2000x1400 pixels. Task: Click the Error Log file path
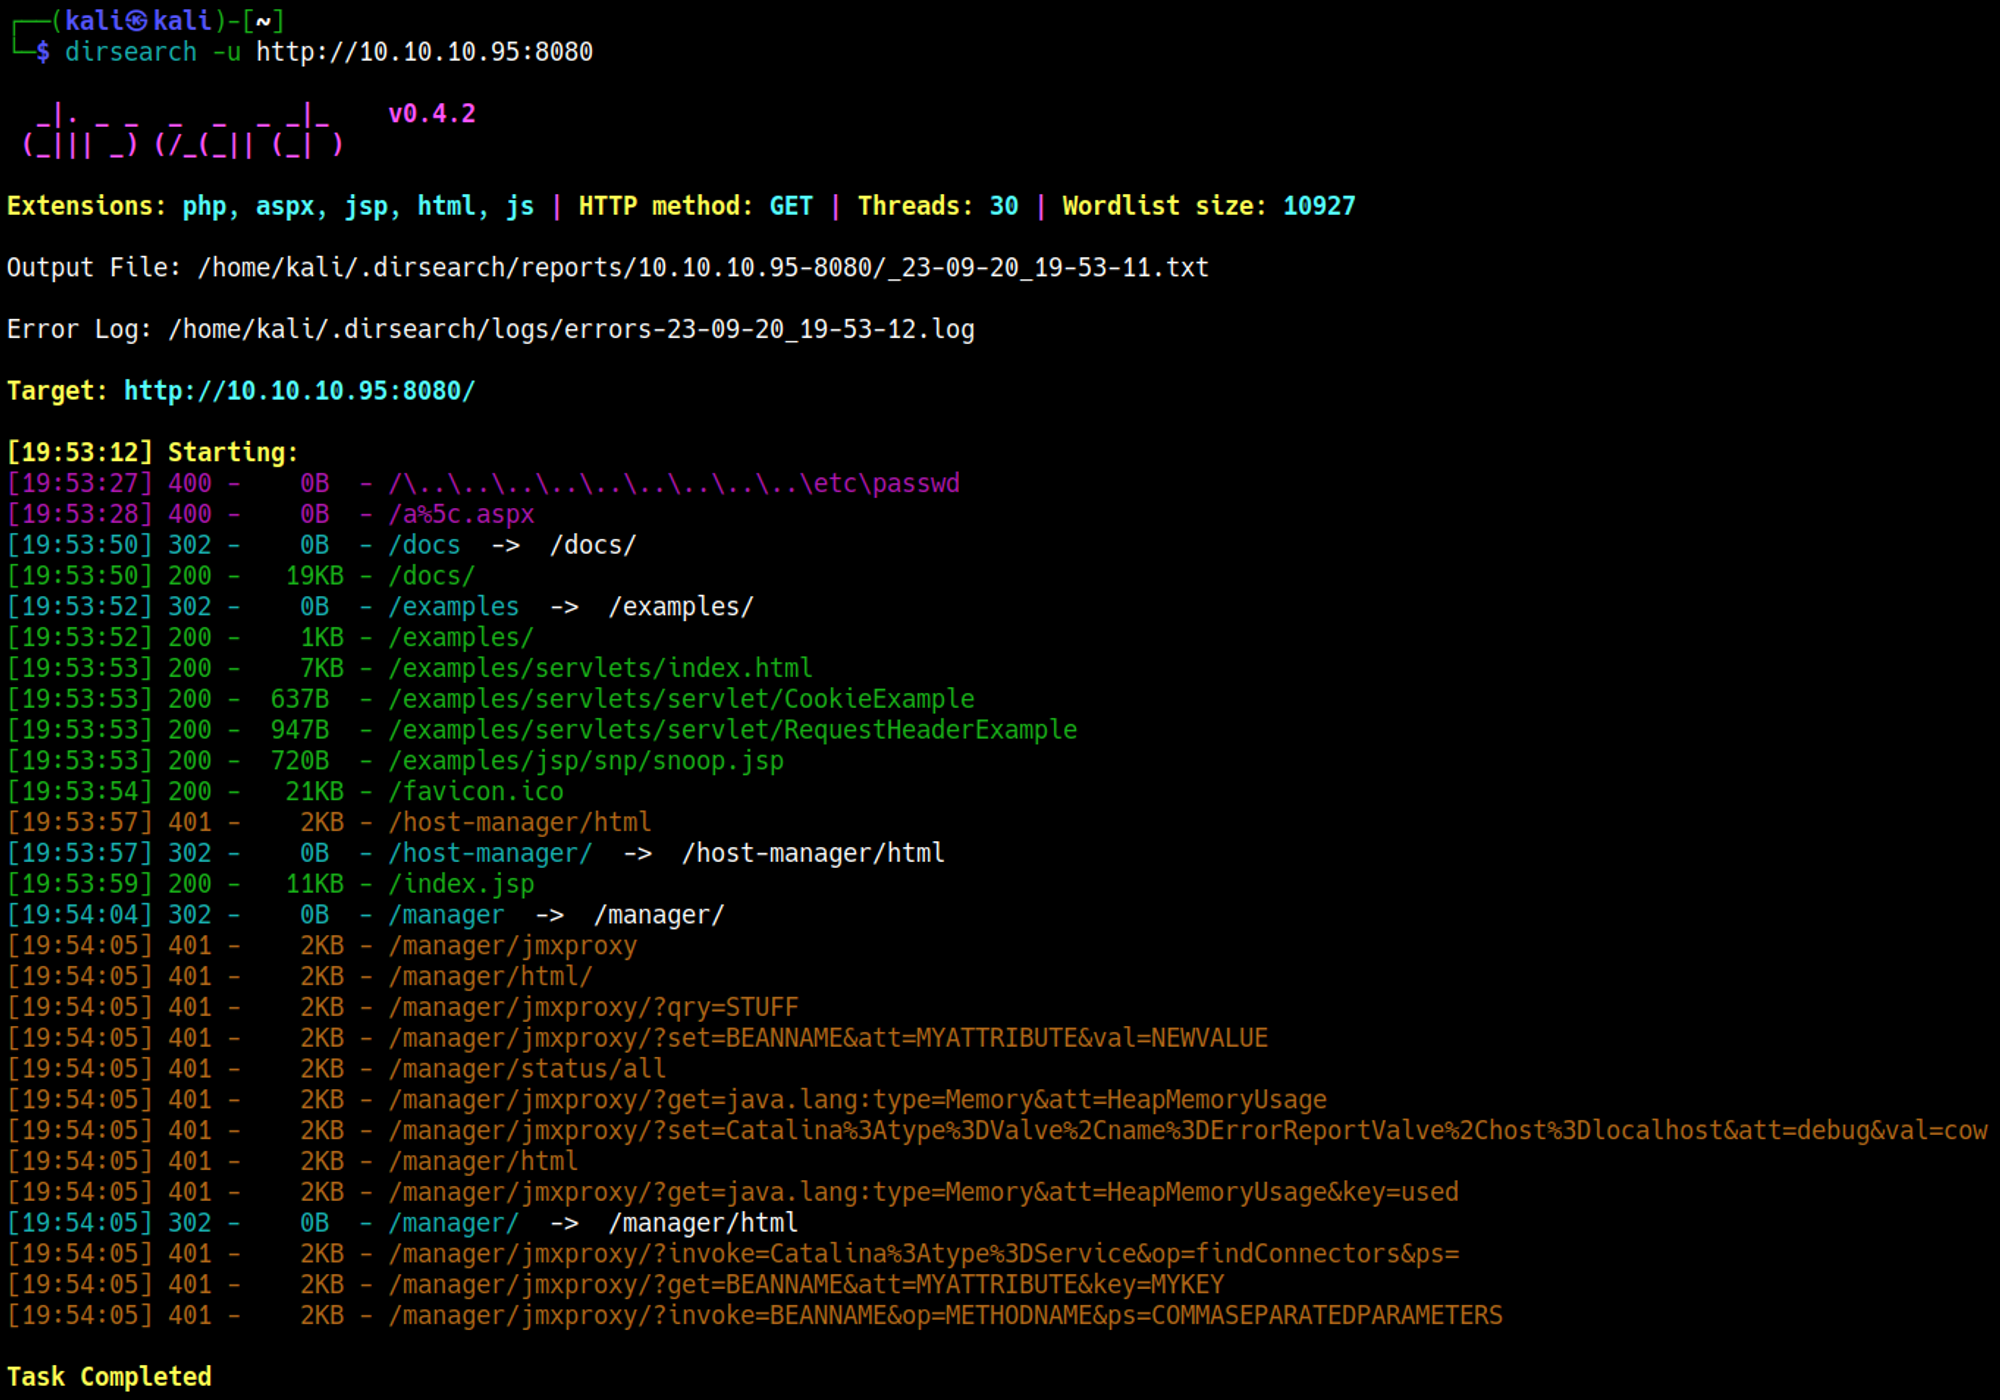[x=570, y=330]
